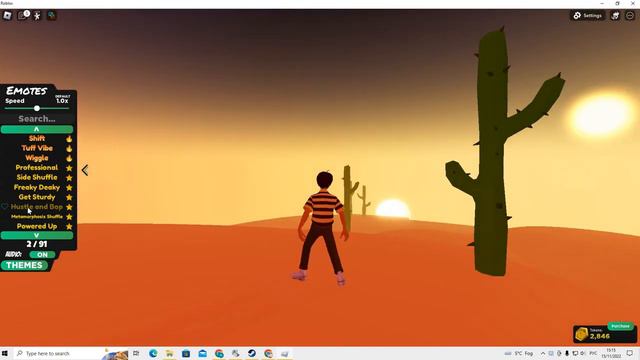
Task: Show hidden system tray icons chevron
Action: pos(543,353)
